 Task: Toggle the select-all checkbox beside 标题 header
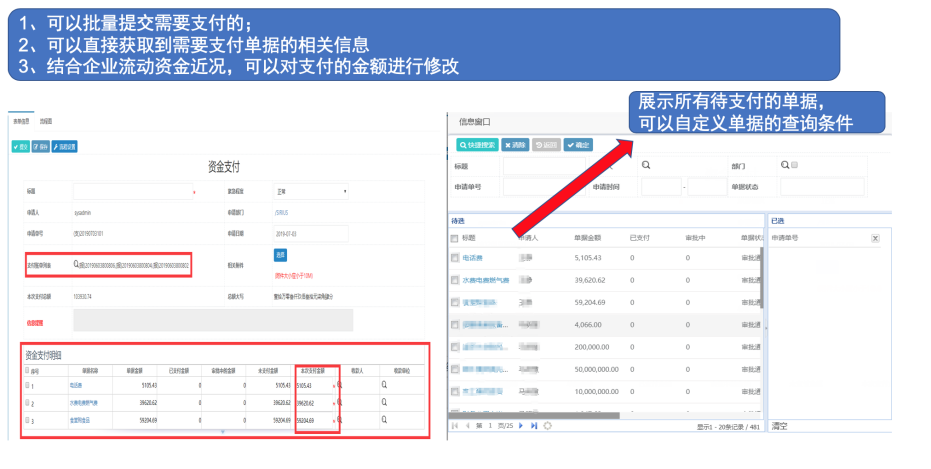click(x=455, y=238)
